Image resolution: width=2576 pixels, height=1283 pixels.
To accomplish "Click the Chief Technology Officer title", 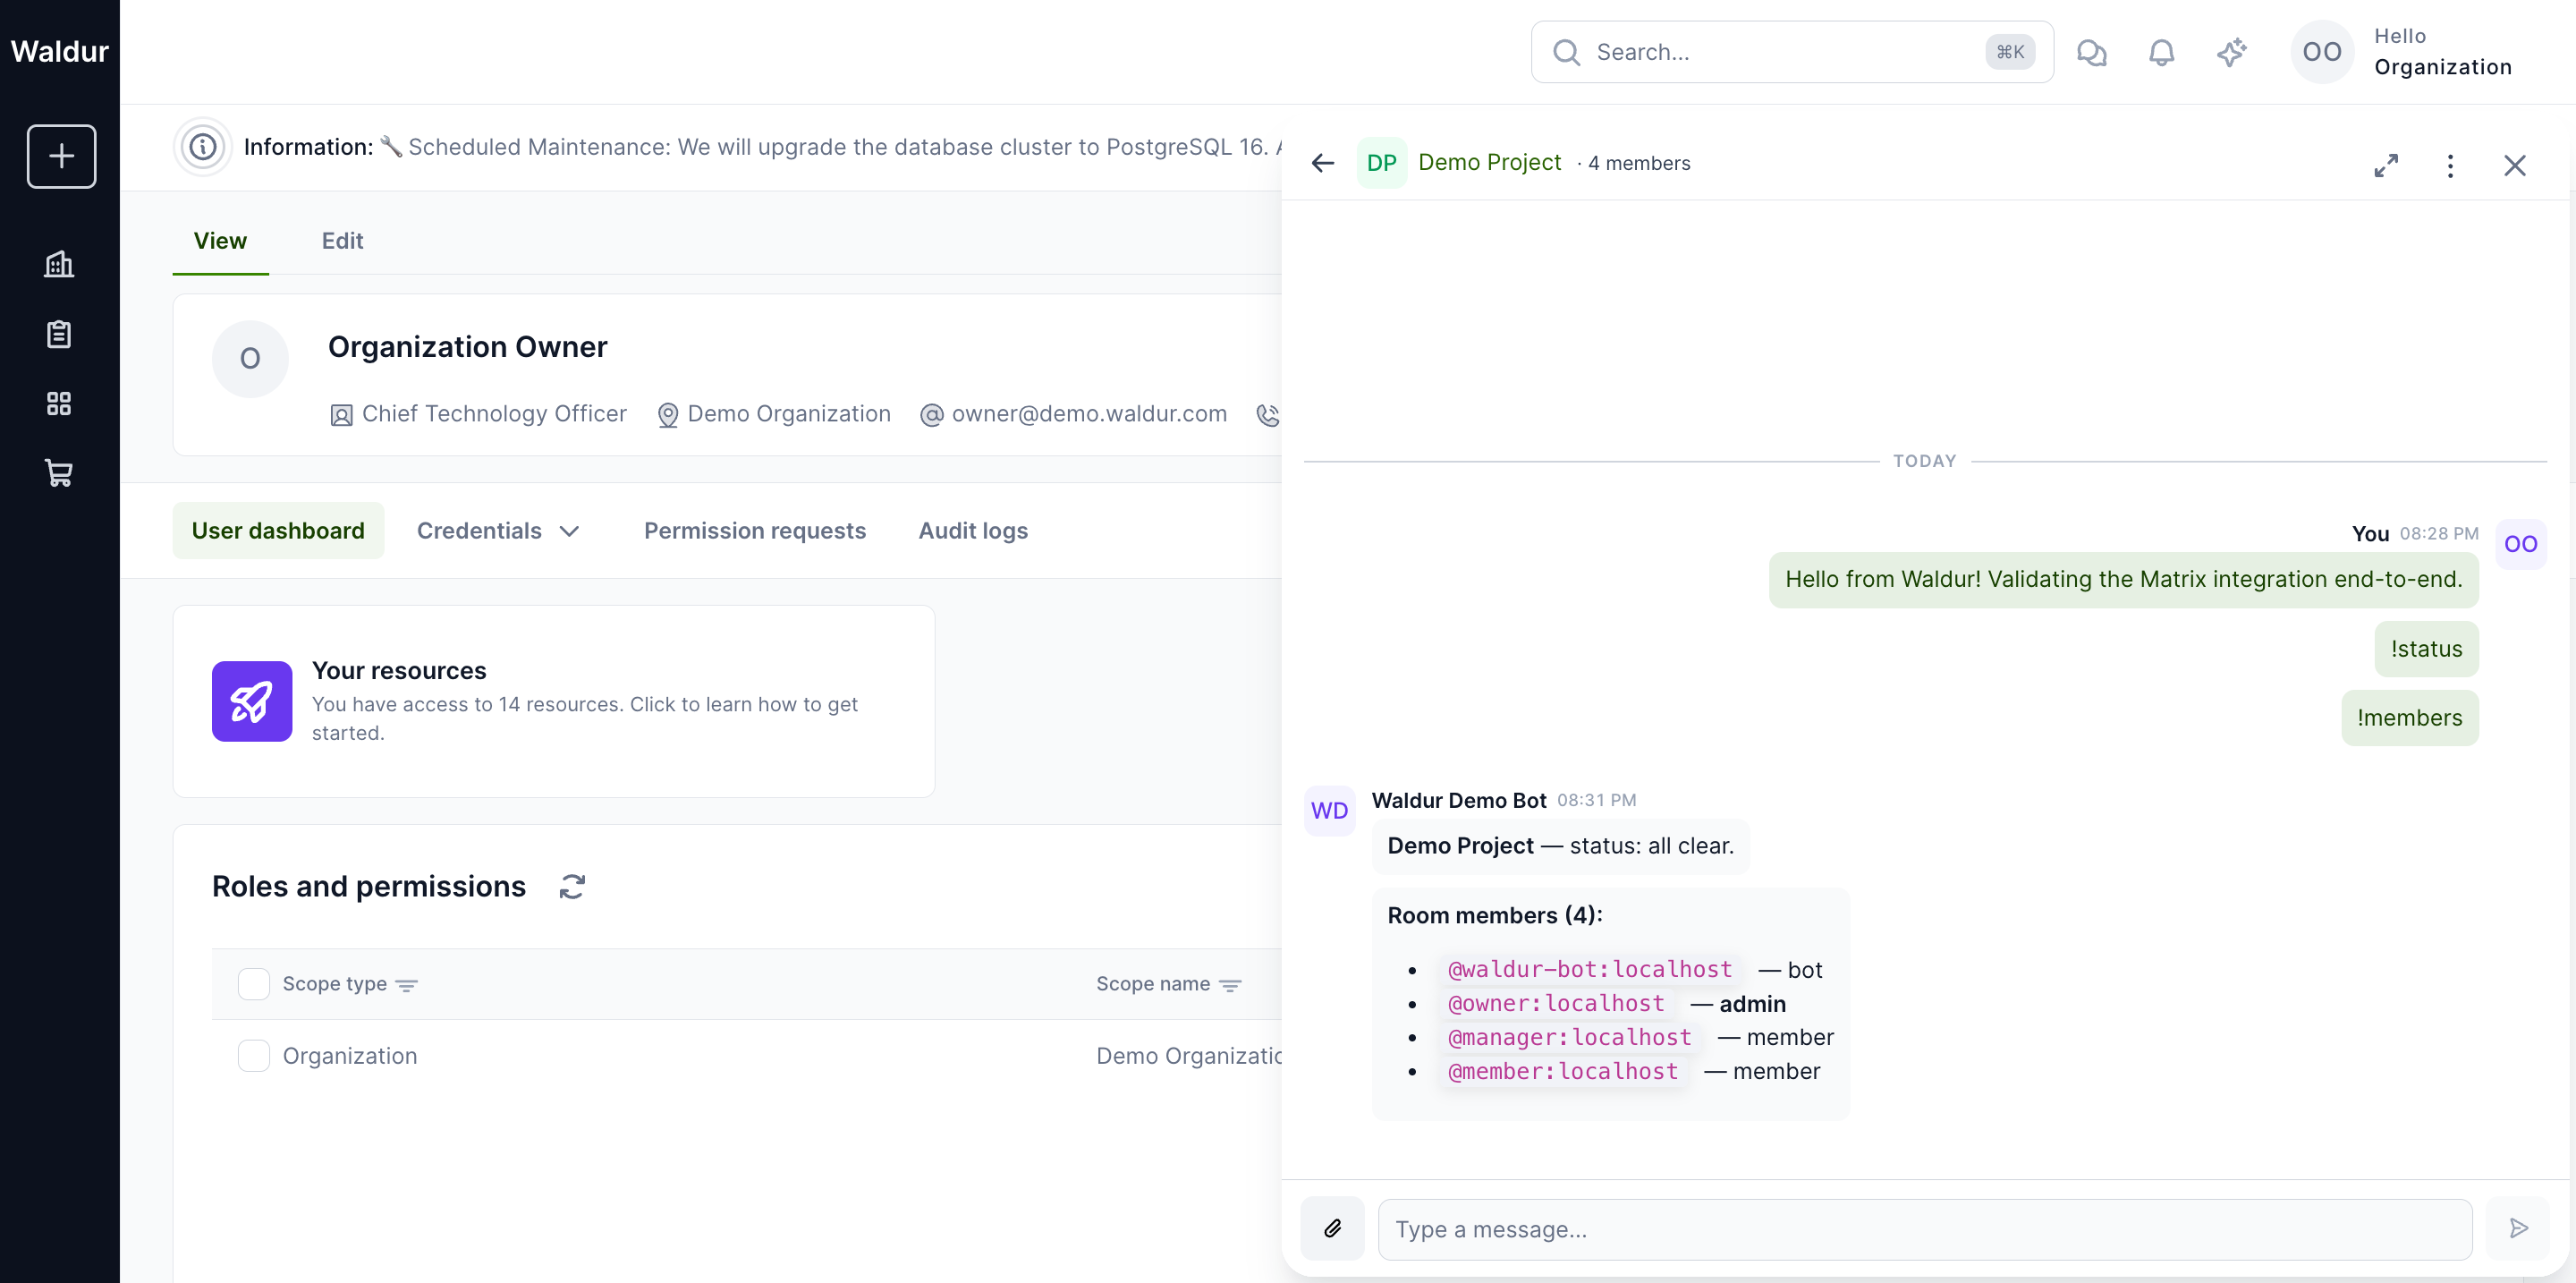I will (x=494, y=414).
